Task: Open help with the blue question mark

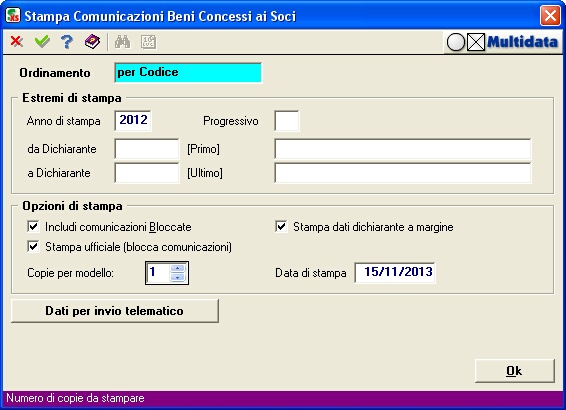Action: pos(67,42)
